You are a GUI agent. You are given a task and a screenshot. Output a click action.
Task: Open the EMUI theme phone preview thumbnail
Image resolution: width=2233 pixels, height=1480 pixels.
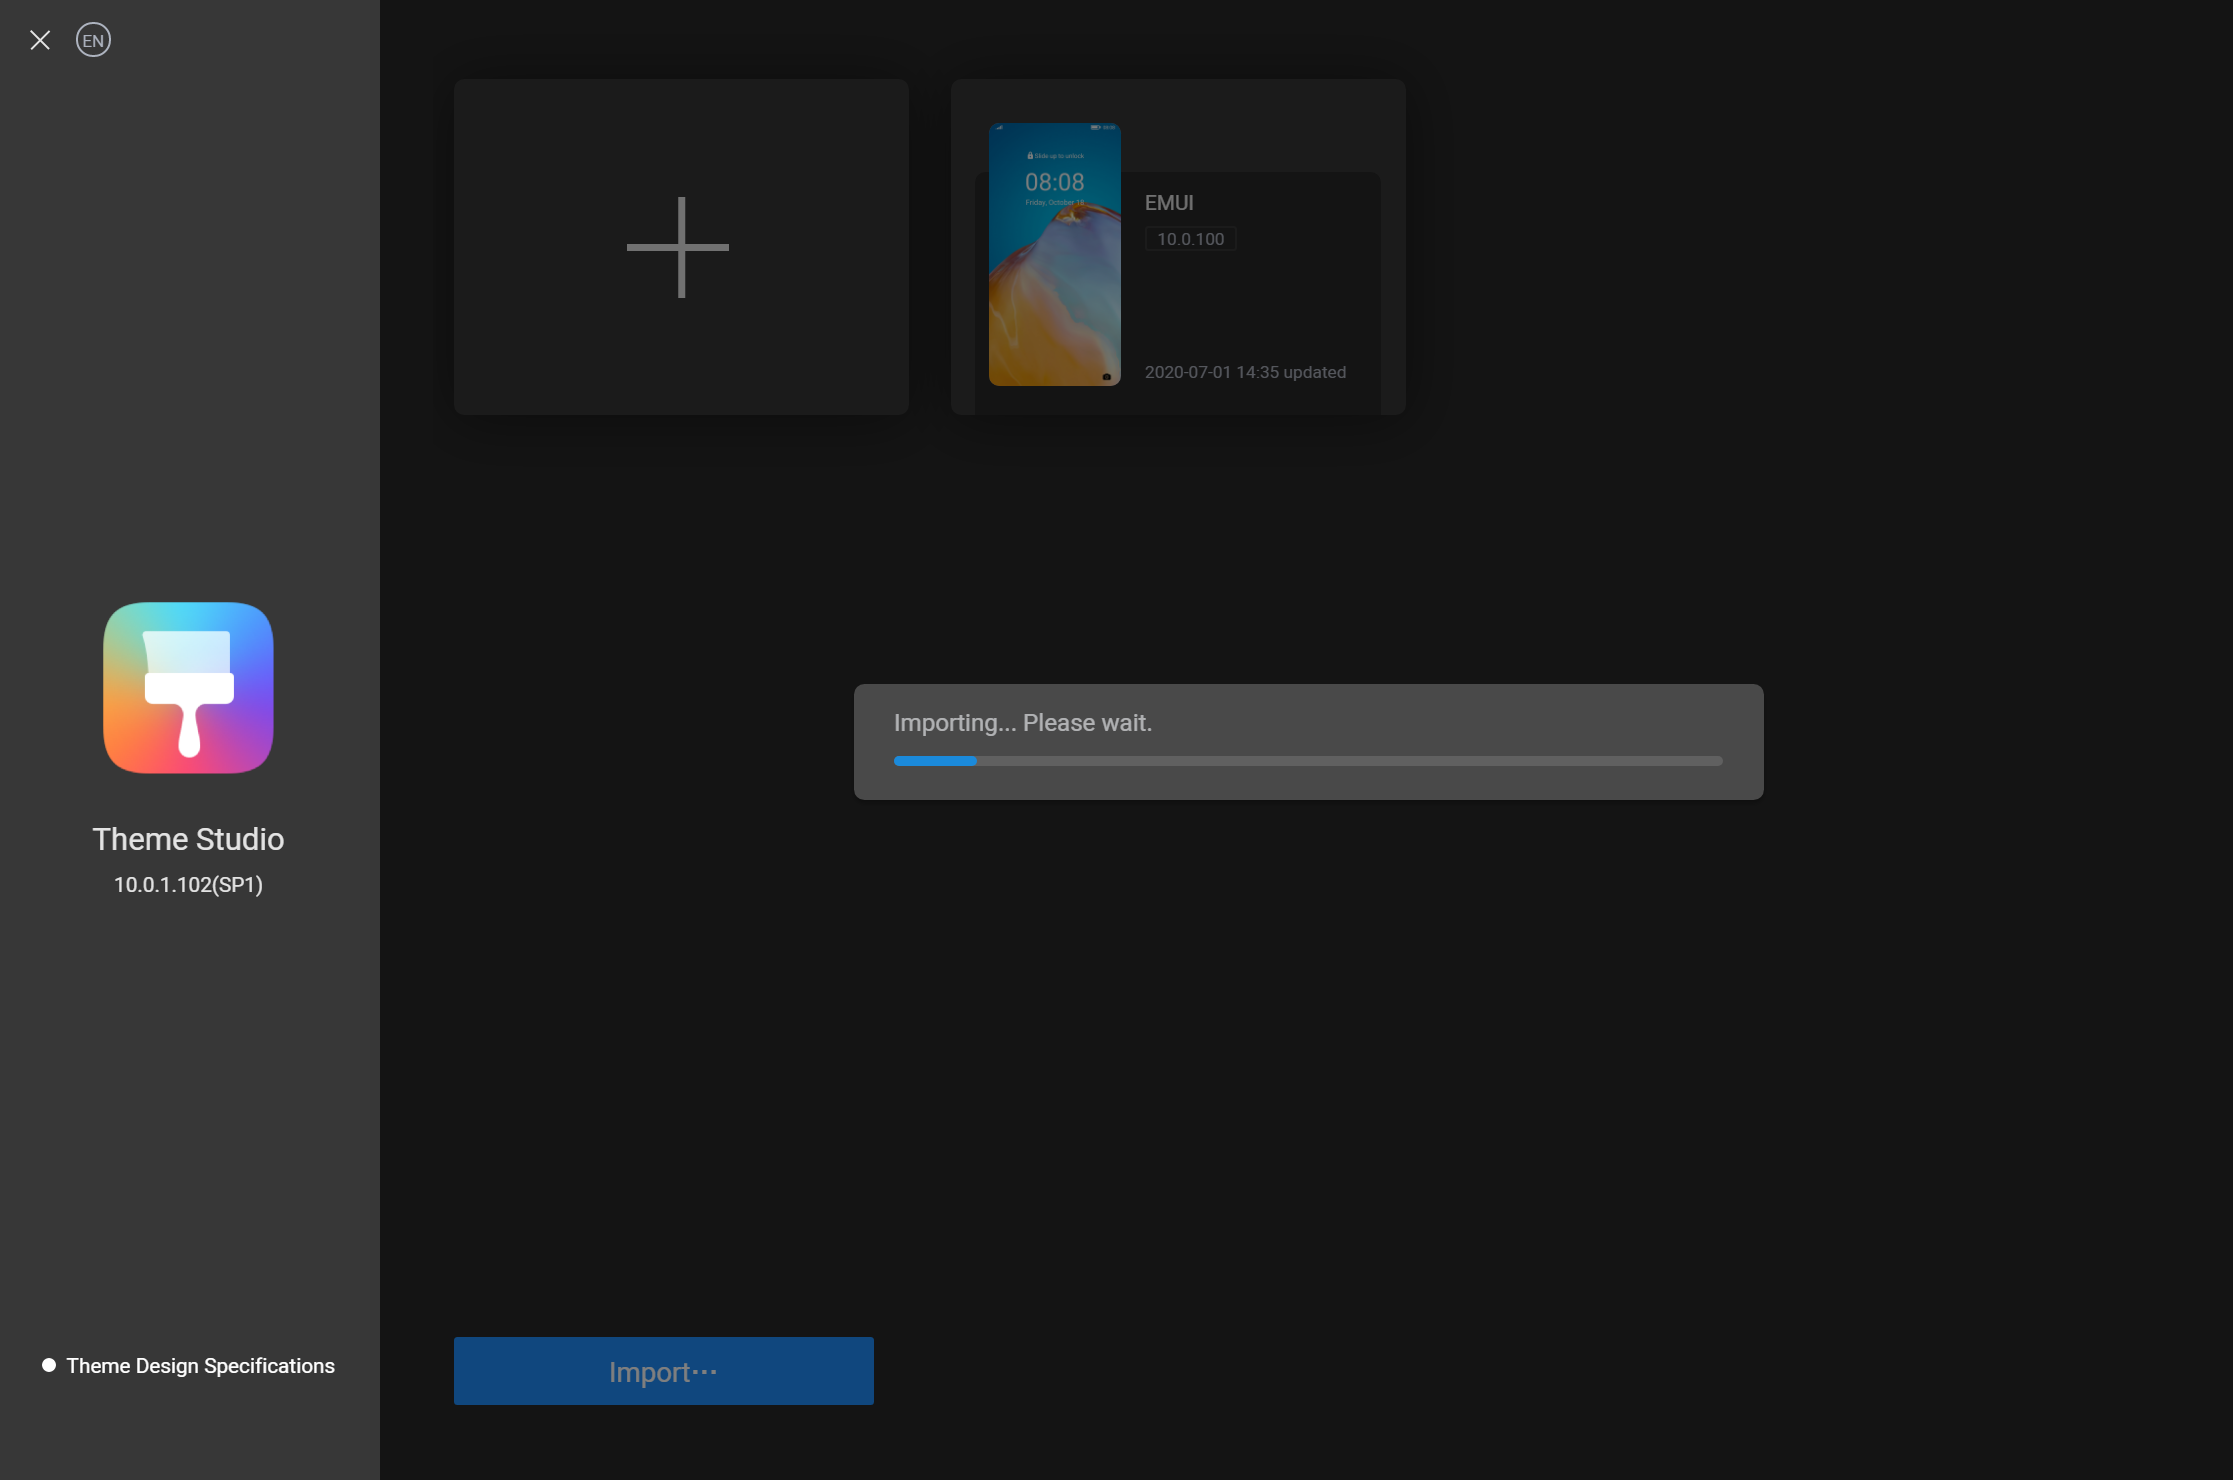point(1054,254)
